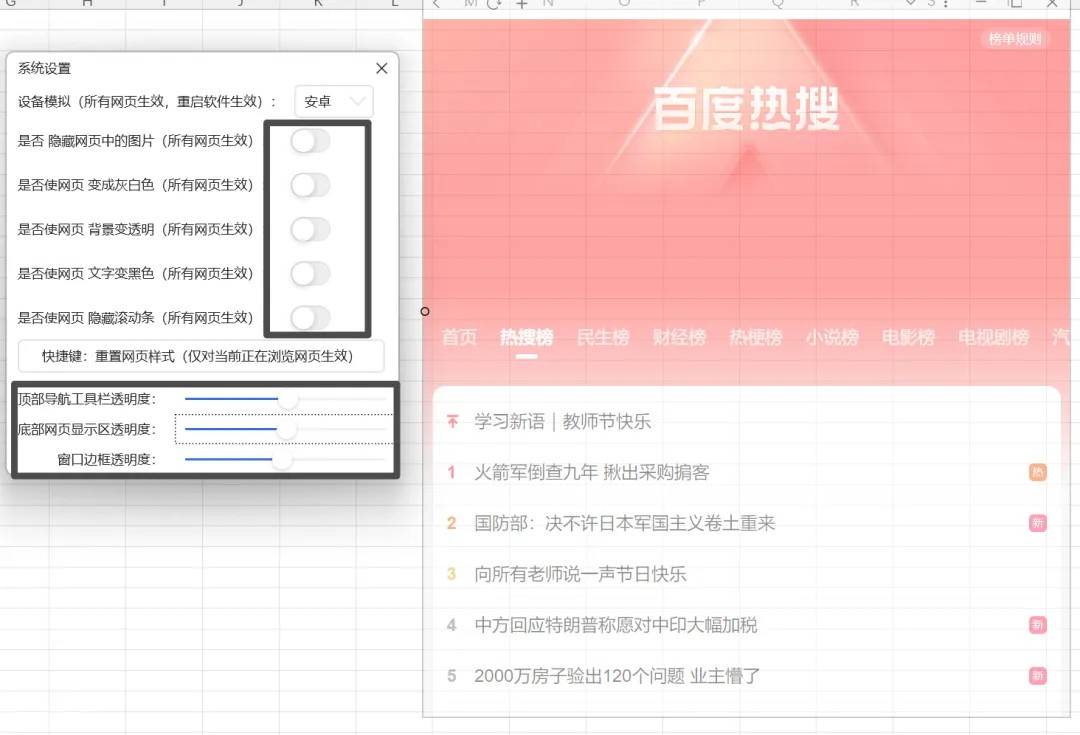
Task: Toggle the hide webpage images switch
Action: 310,141
